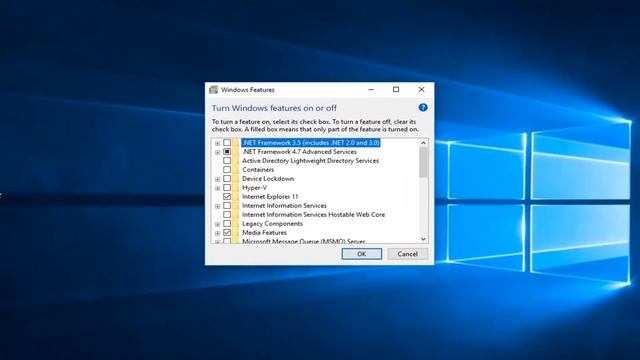Click the folder icon beside Internet Explorer 11

click(236, 197)
